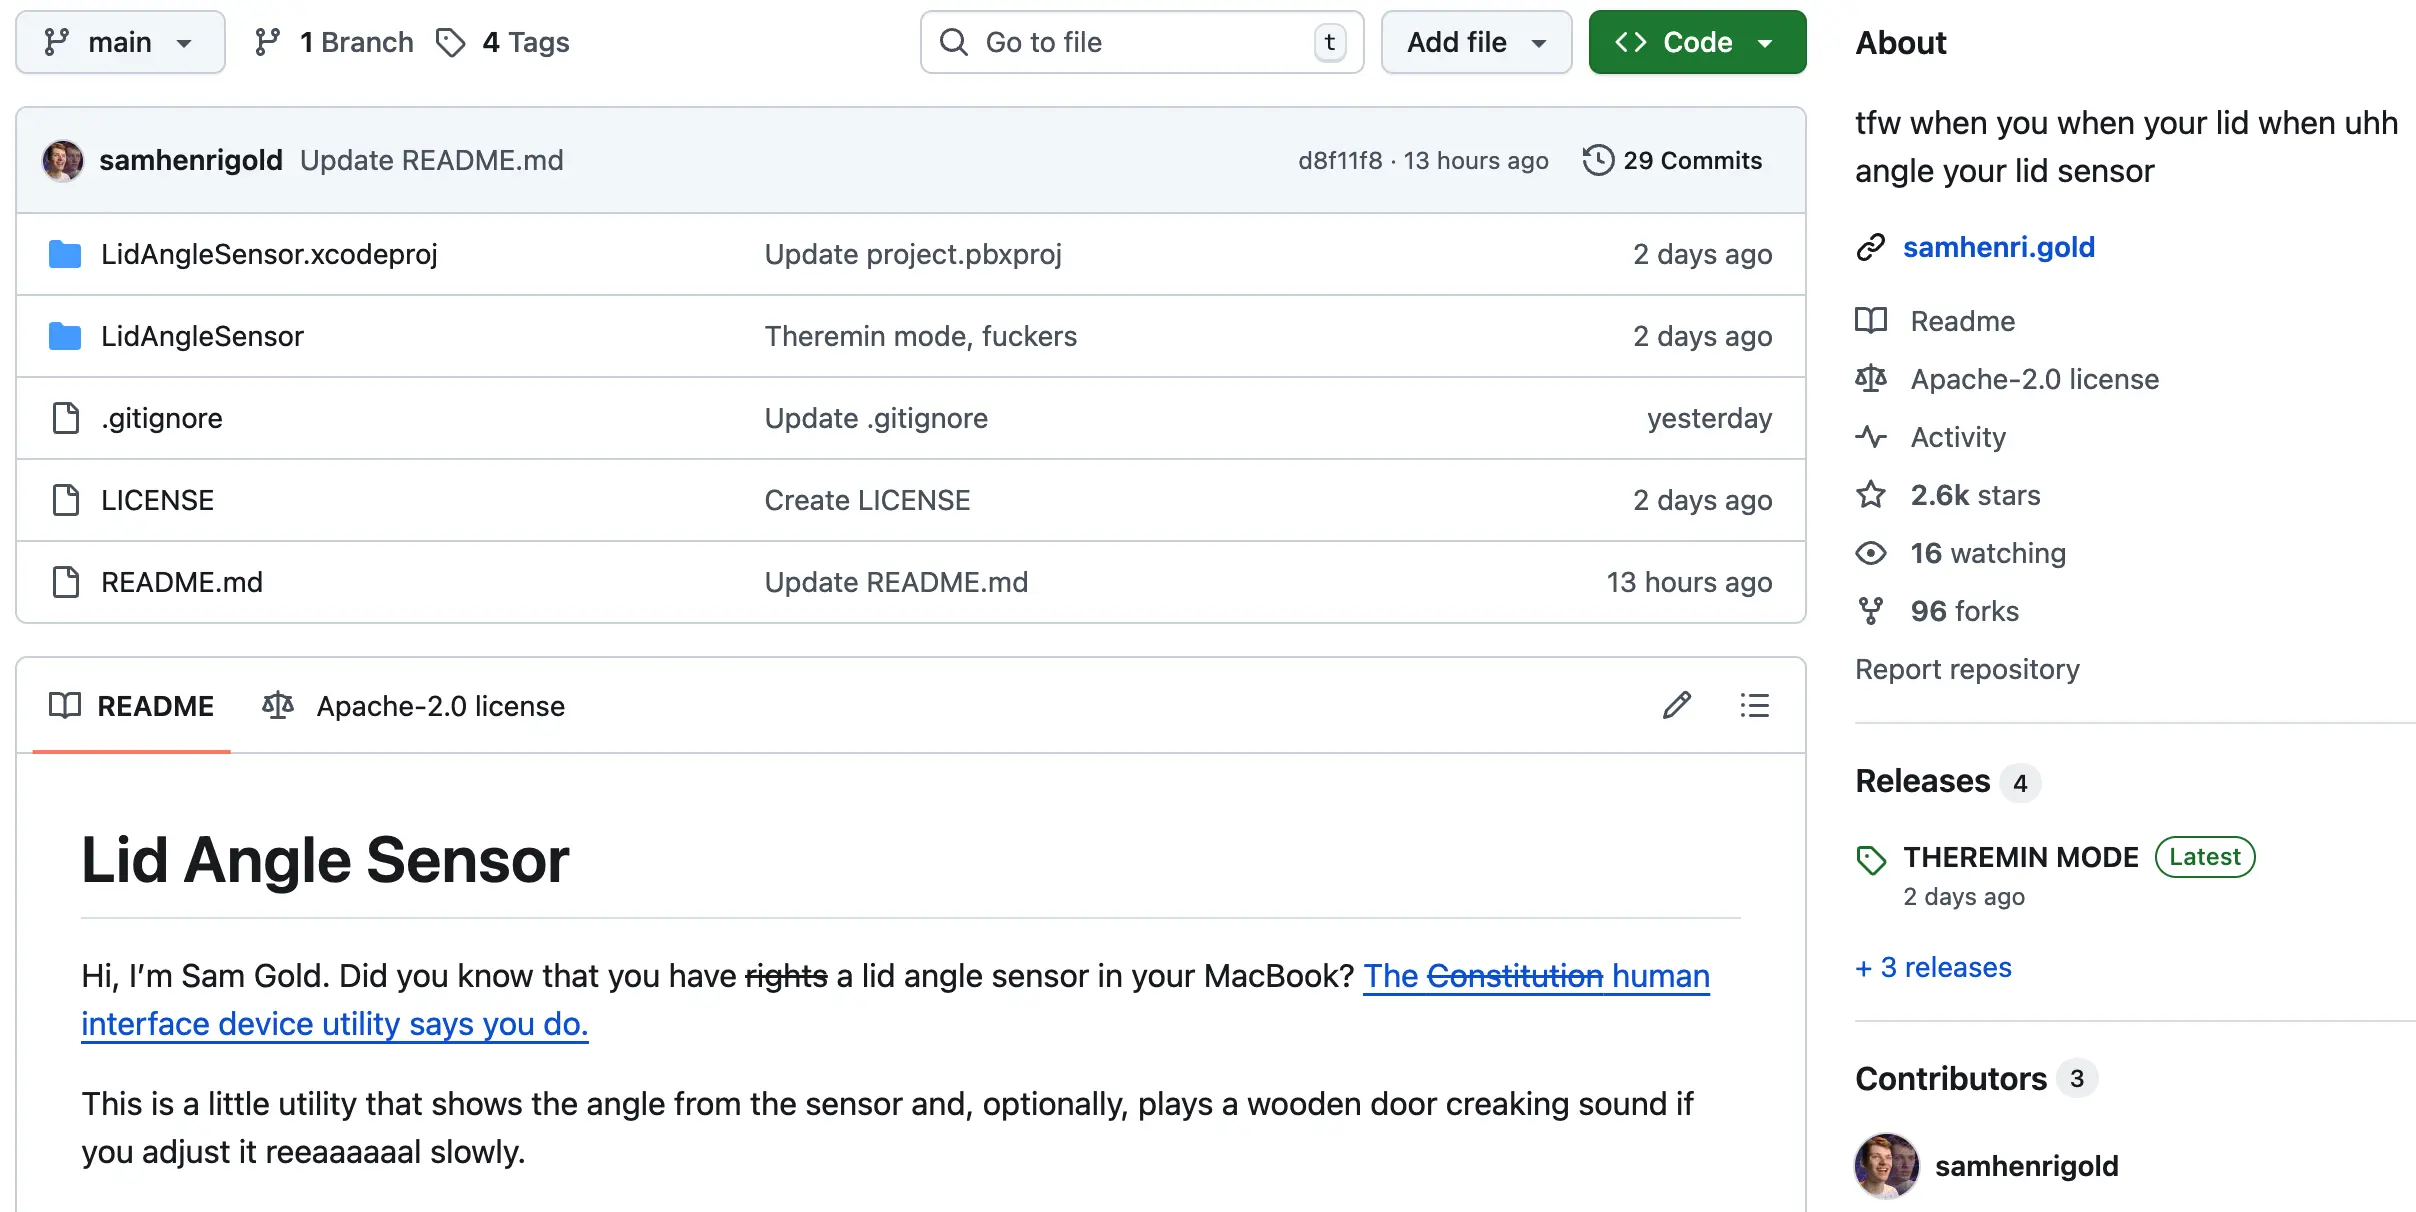Open the README.md file
Viewport: 2416px width, 1212px height.
pyautogui.click(x=182, y=582)
